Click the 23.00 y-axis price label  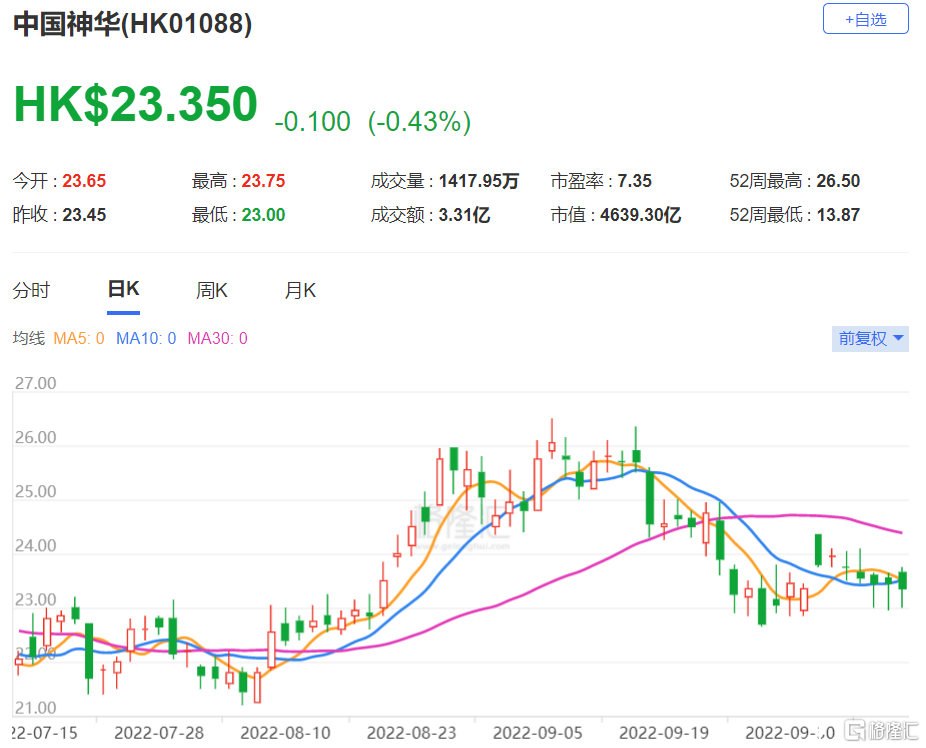(x=35, y=600)
